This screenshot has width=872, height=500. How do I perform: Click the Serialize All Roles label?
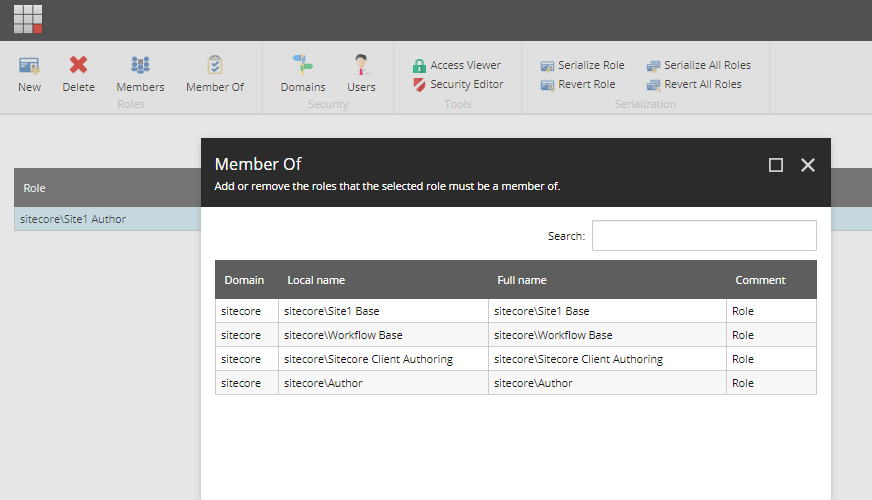click(707, 65)
